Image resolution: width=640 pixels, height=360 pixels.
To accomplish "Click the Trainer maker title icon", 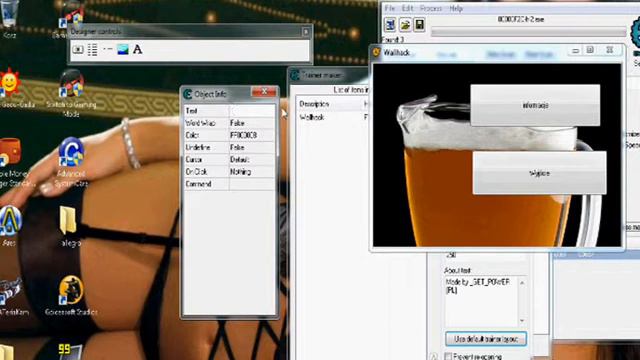I will pos(295,75).
